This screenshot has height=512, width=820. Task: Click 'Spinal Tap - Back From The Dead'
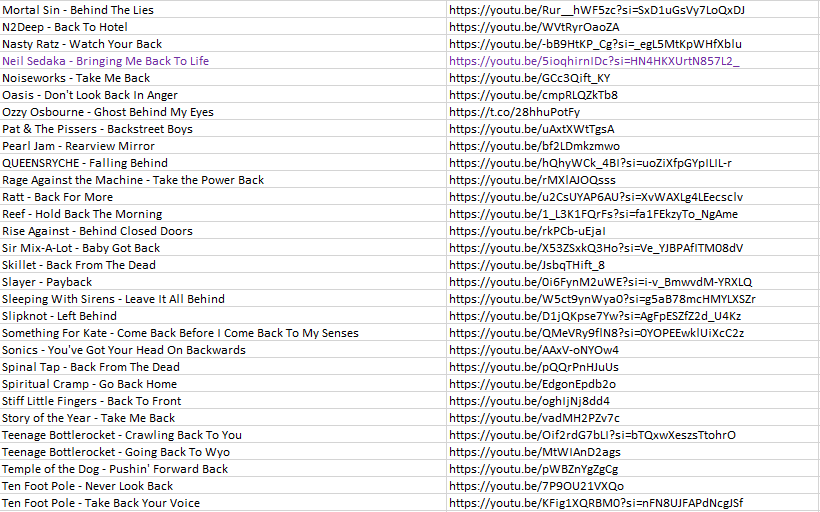[x=223, y=367]
